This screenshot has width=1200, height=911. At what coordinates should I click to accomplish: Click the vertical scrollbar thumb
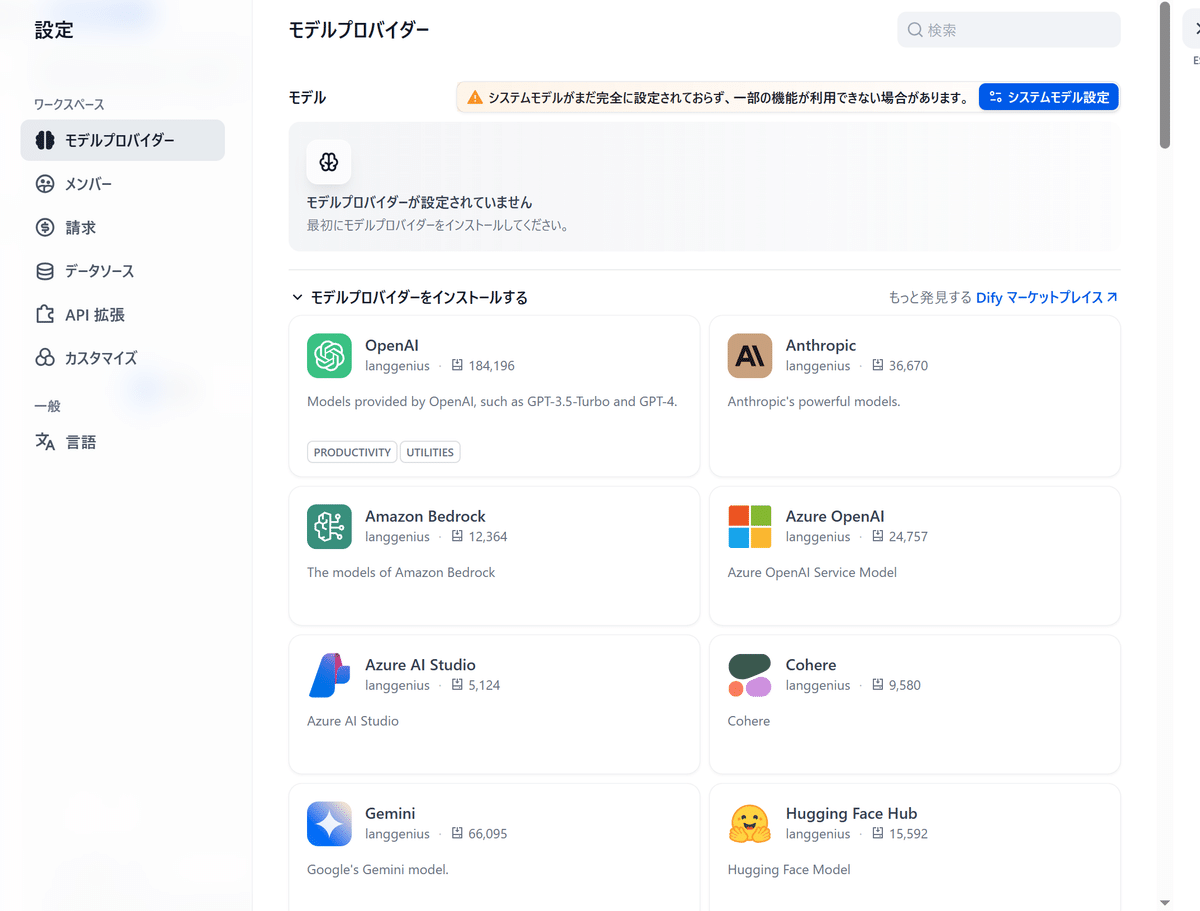tap(1165, 76)
